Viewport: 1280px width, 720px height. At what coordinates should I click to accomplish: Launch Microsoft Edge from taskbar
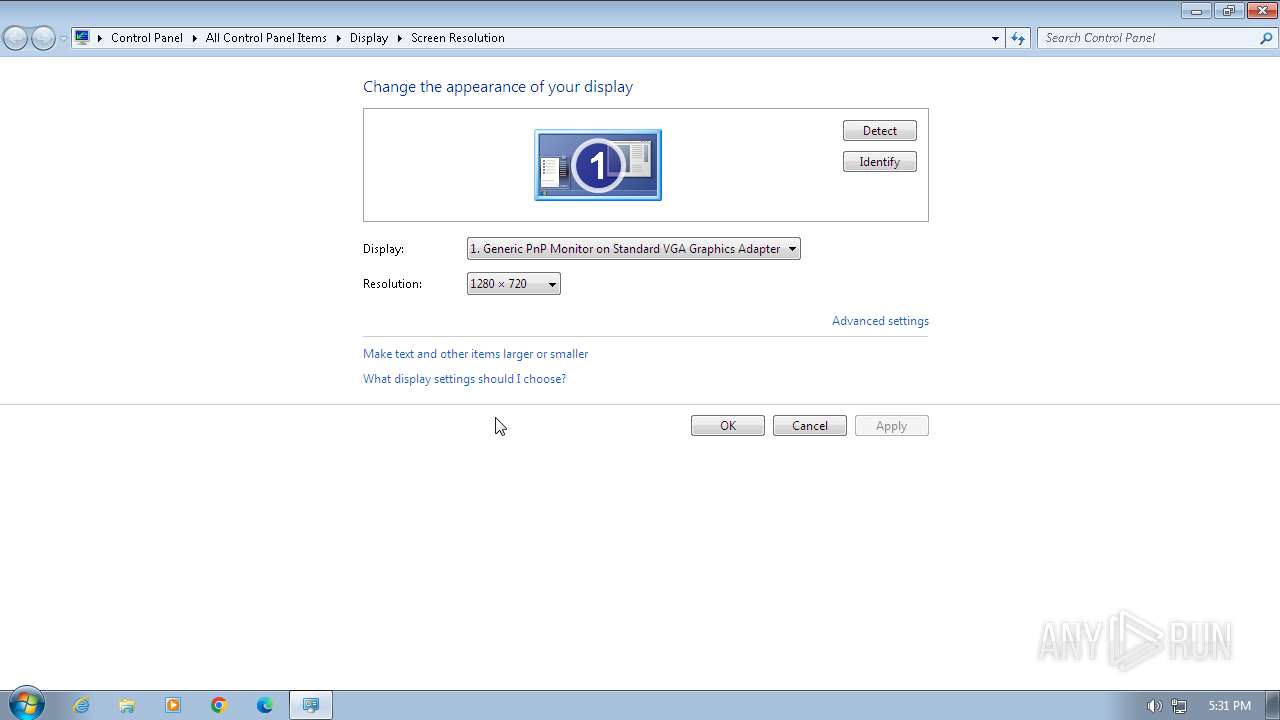point(265,705)
